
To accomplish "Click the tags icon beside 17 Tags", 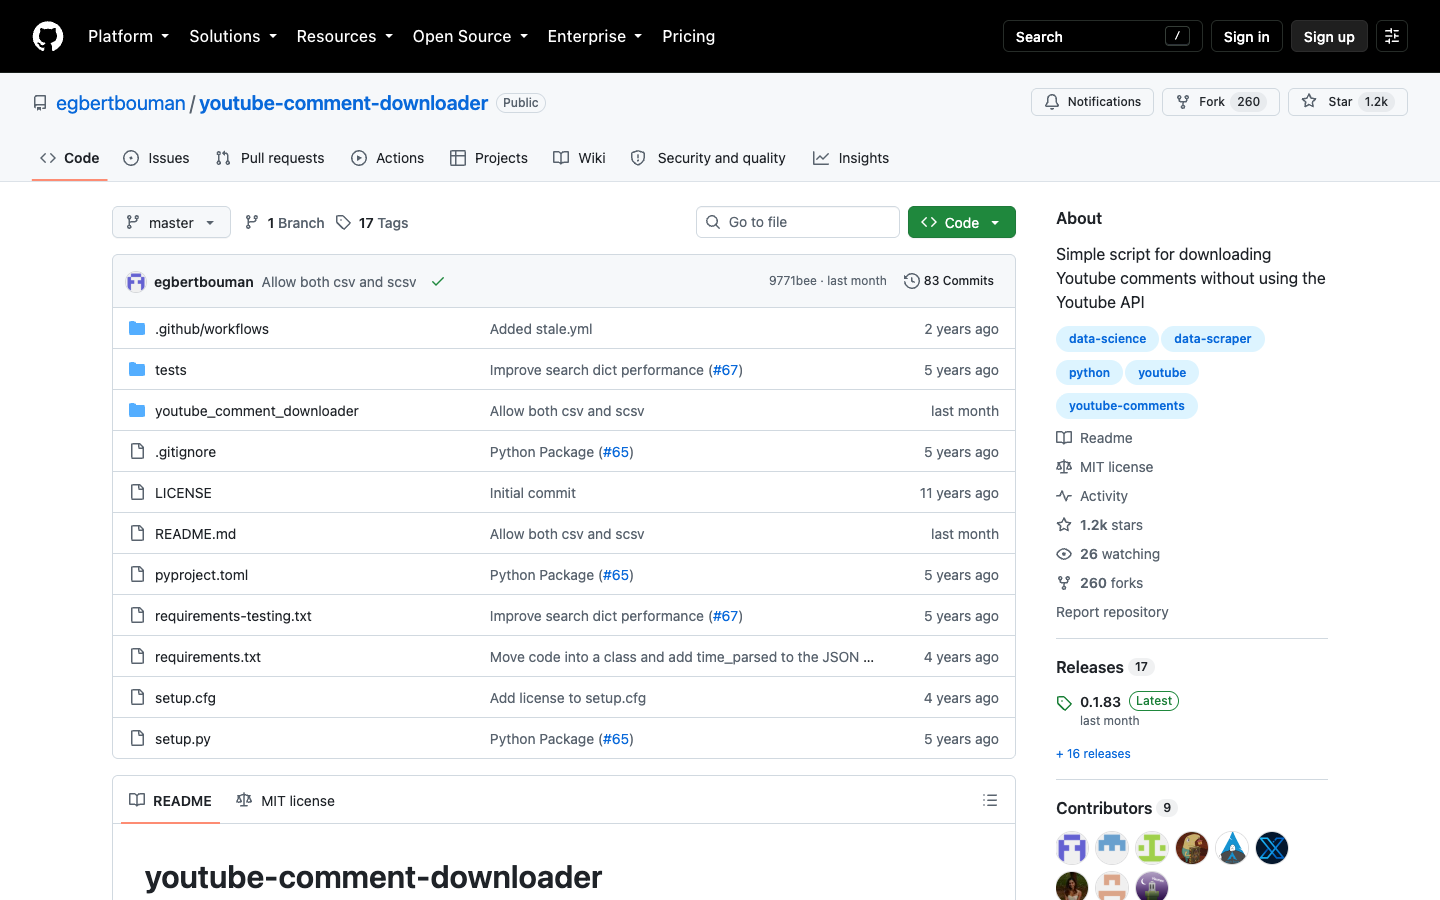I will [x=343, y=222].
